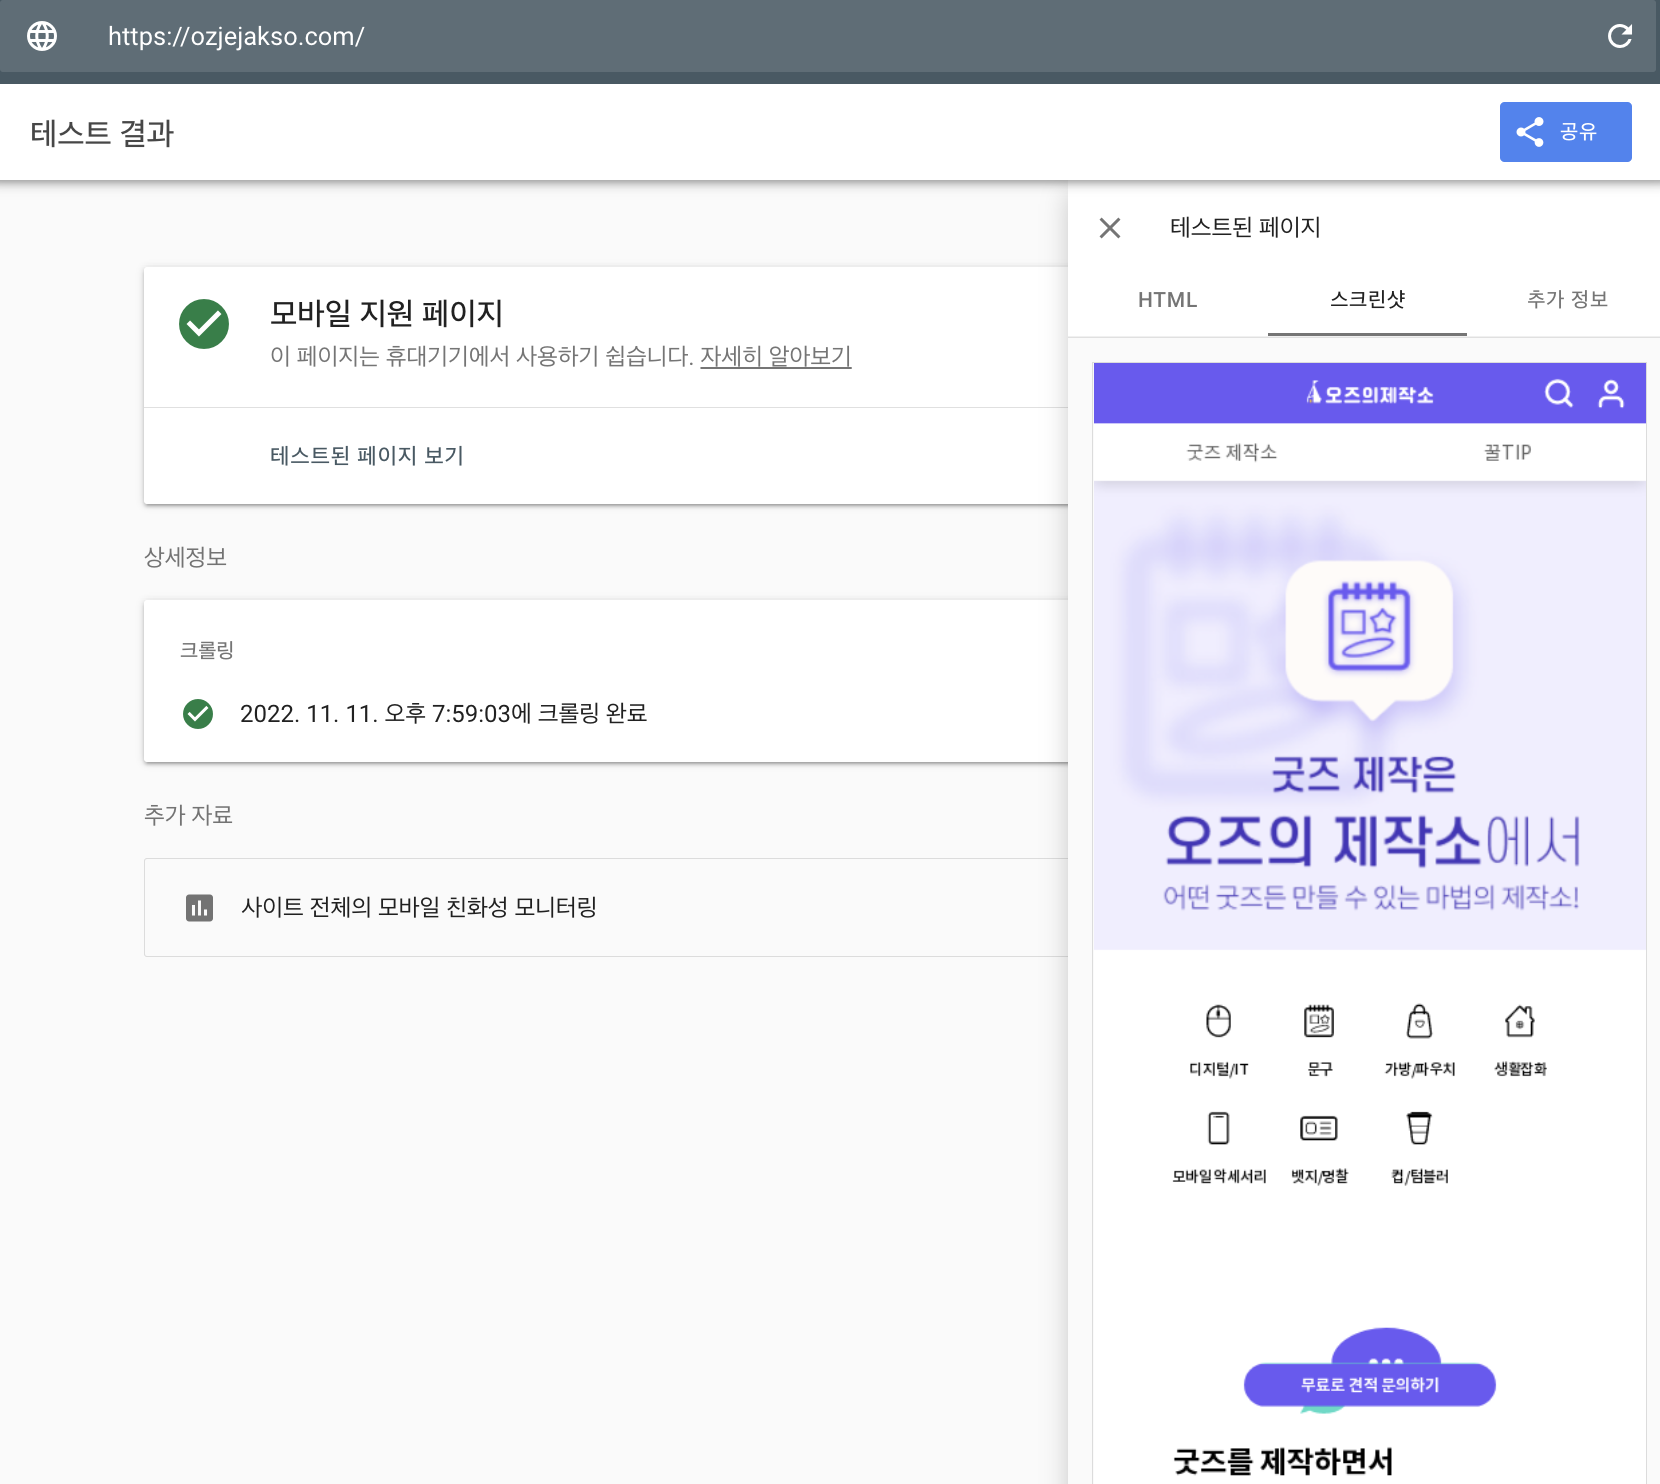Click the green checkmark beside 모바일 지원 페이지
The height and width of the screenshot is (1484, 1660).
204,324
